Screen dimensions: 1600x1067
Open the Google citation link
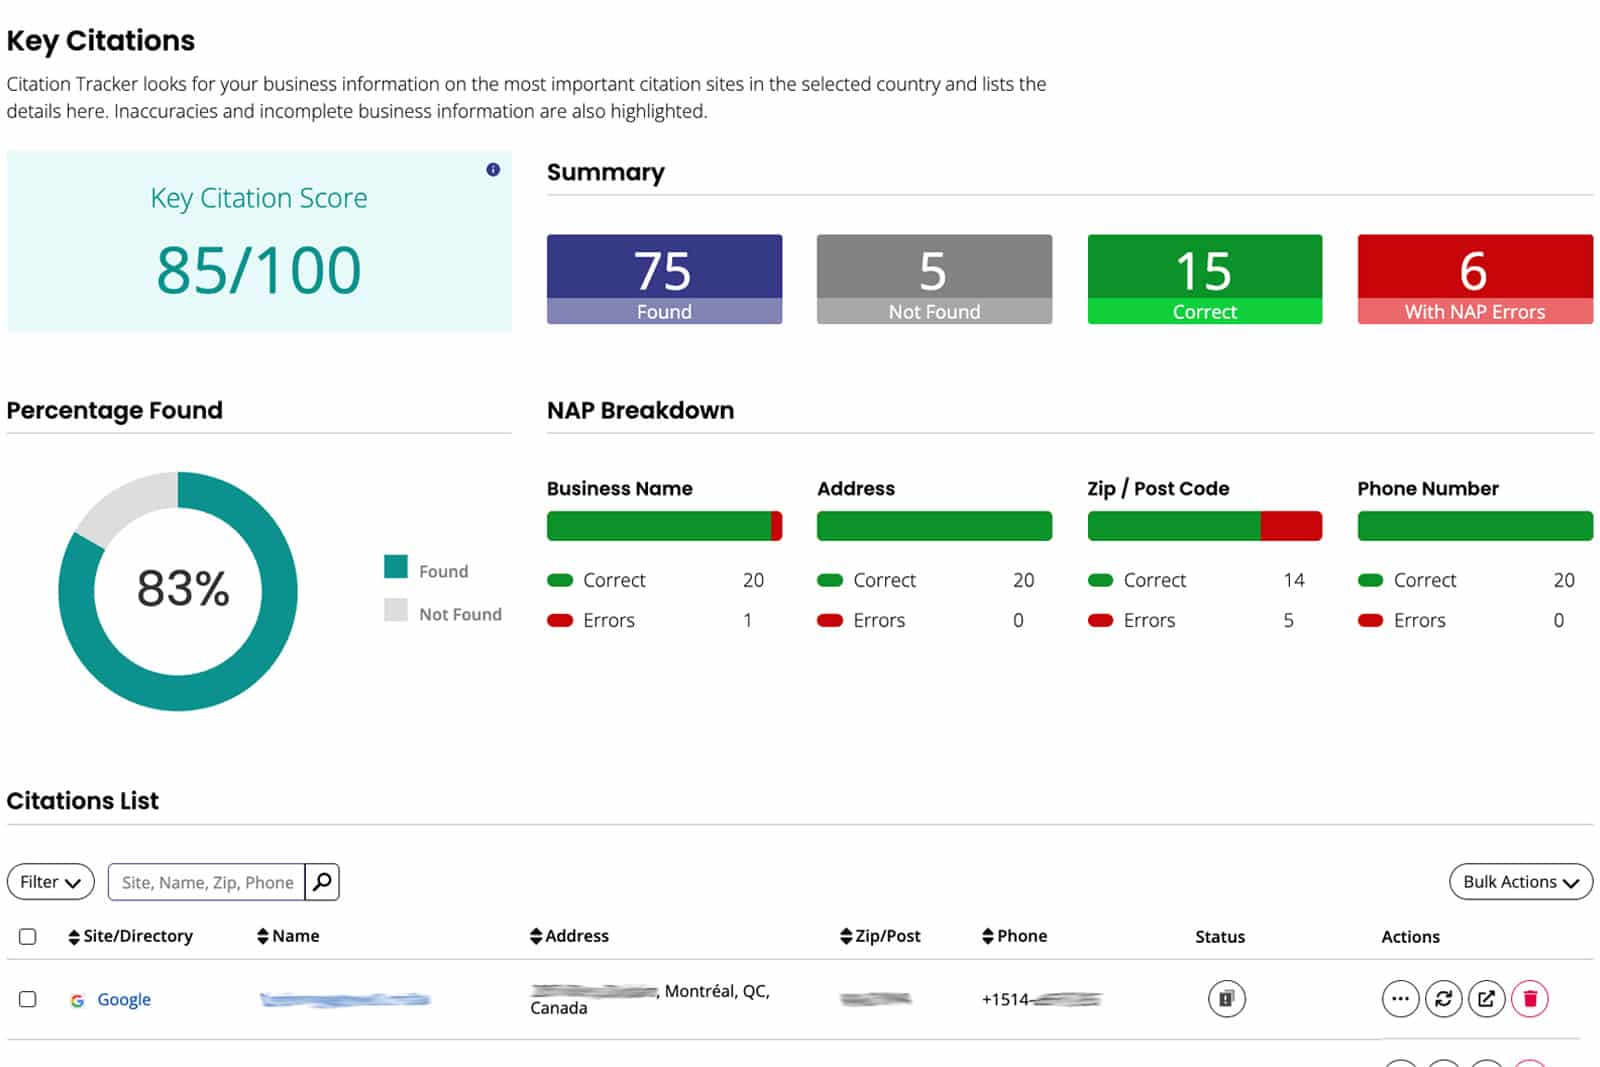click(x=124, y=999)
